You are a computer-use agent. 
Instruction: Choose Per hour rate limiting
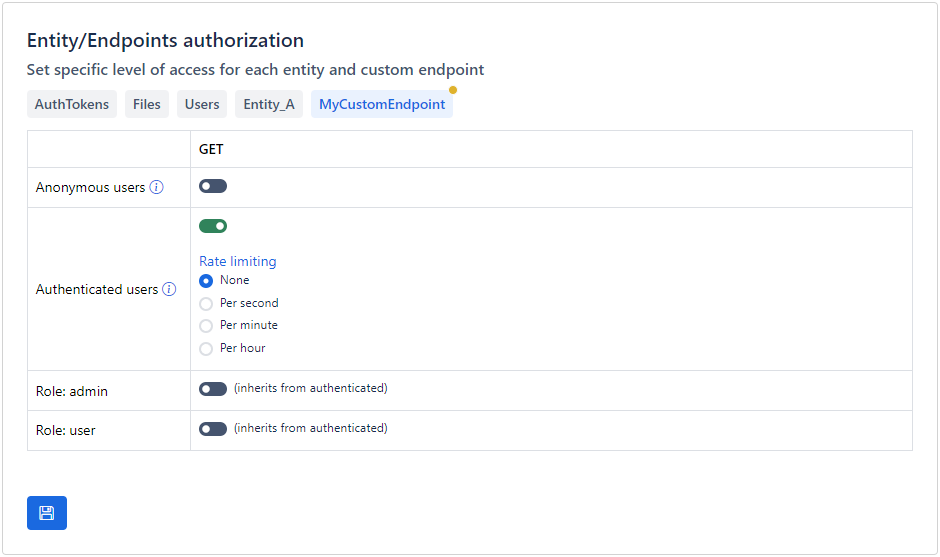[206, 349]
